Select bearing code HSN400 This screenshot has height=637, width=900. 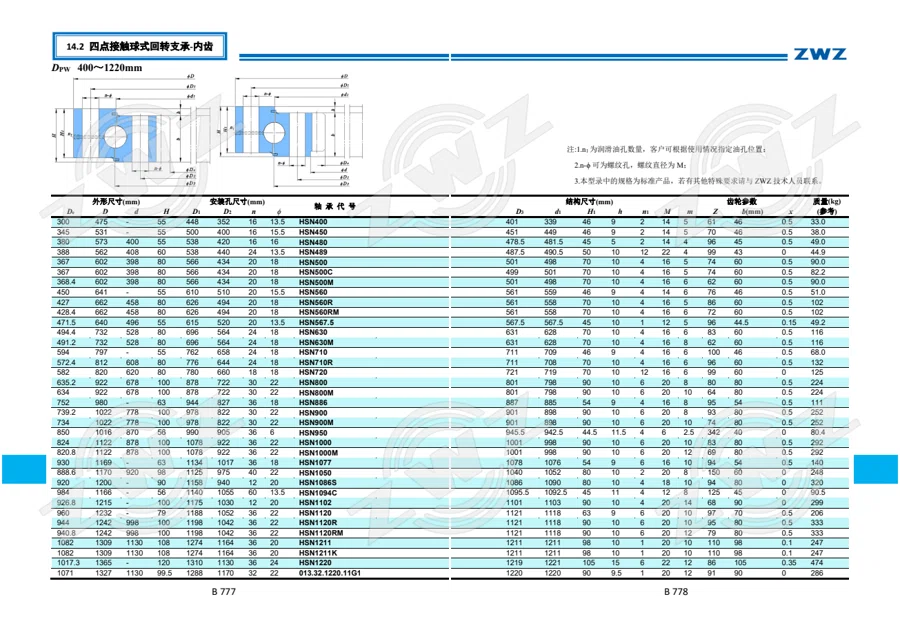pos(313,222)
